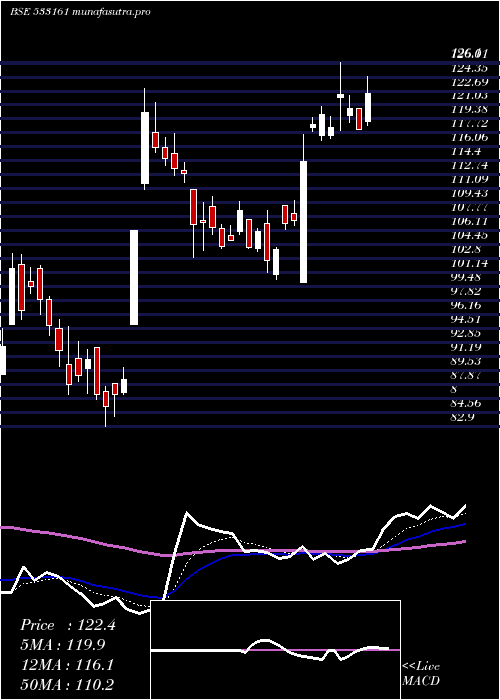500x700 pixels.
Task: Click the 117.72 price axis label
Action: click(469, 124)
